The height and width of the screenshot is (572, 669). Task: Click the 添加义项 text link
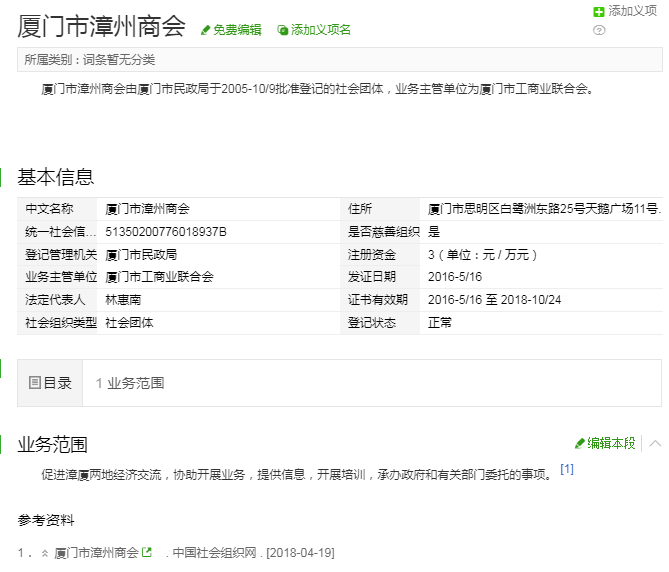[x=632, y=11]
